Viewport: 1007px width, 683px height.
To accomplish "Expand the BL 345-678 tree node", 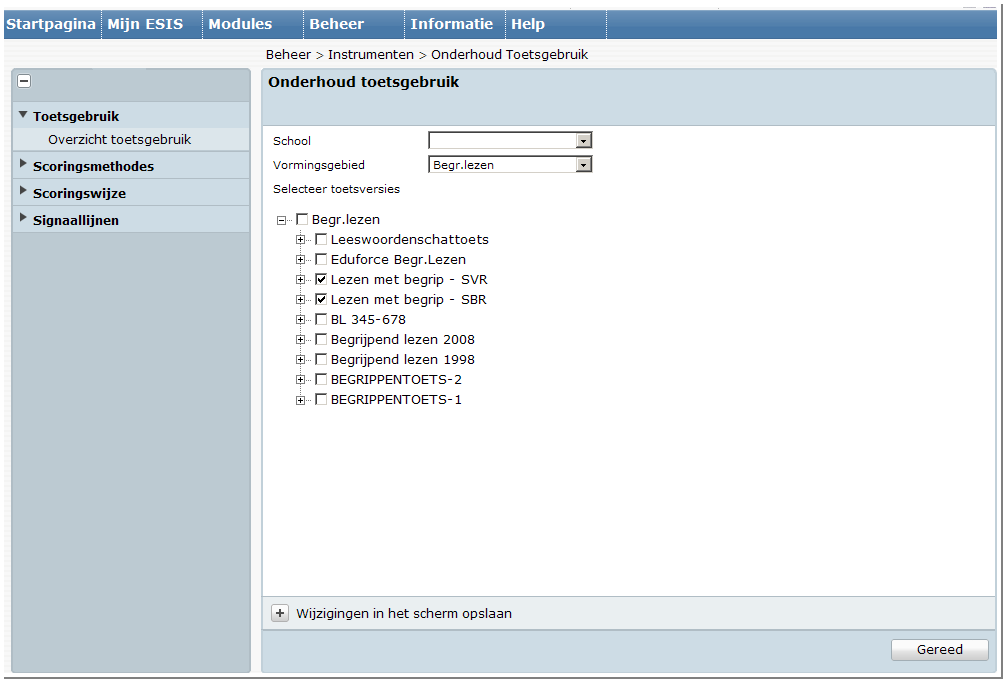I will click(x=300, y=319).
